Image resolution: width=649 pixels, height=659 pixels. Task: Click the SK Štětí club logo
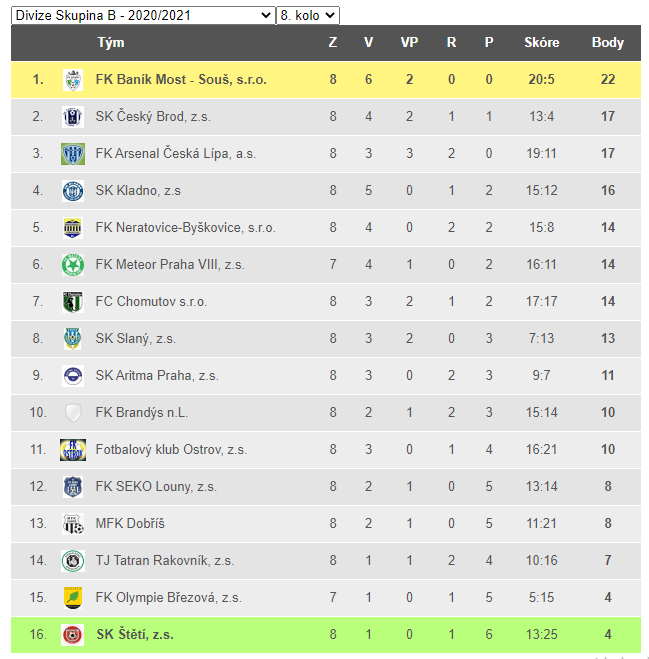(x=72, y=635)
